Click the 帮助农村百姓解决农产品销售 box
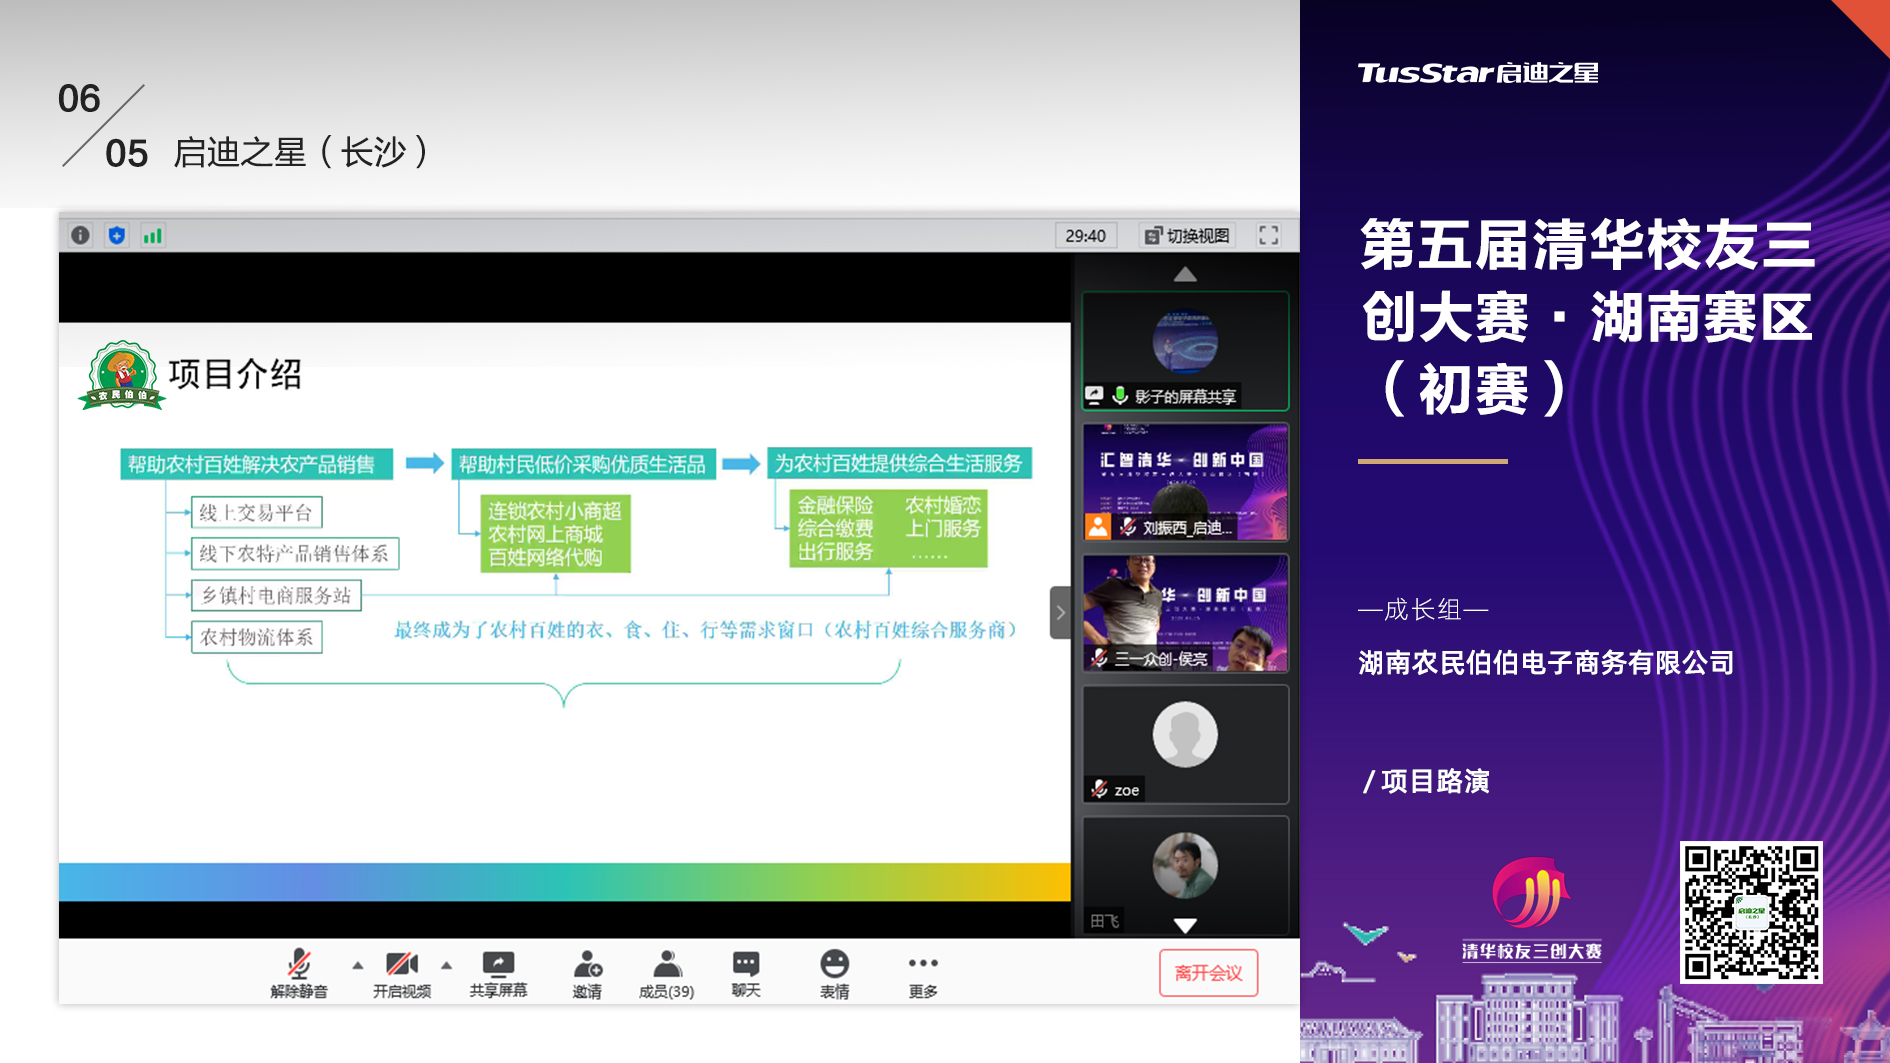Screen dimensions: 1890x1063 [x=256, y=464]
